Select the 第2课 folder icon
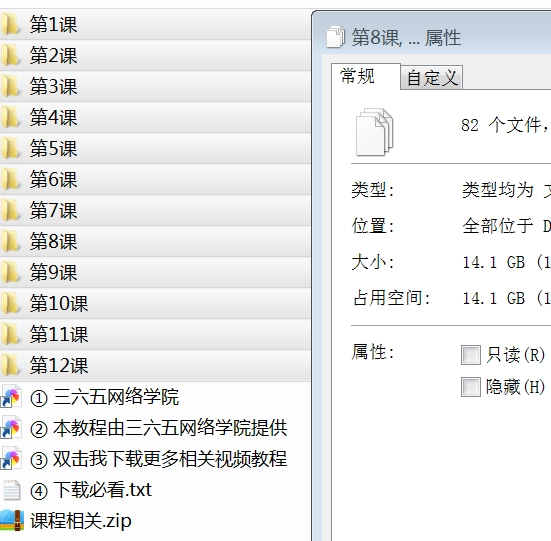 coord(10,56)
